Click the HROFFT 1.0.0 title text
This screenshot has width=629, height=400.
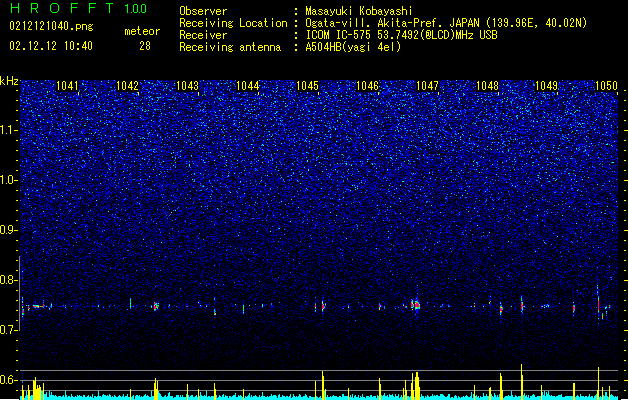(x=78, y=8)
